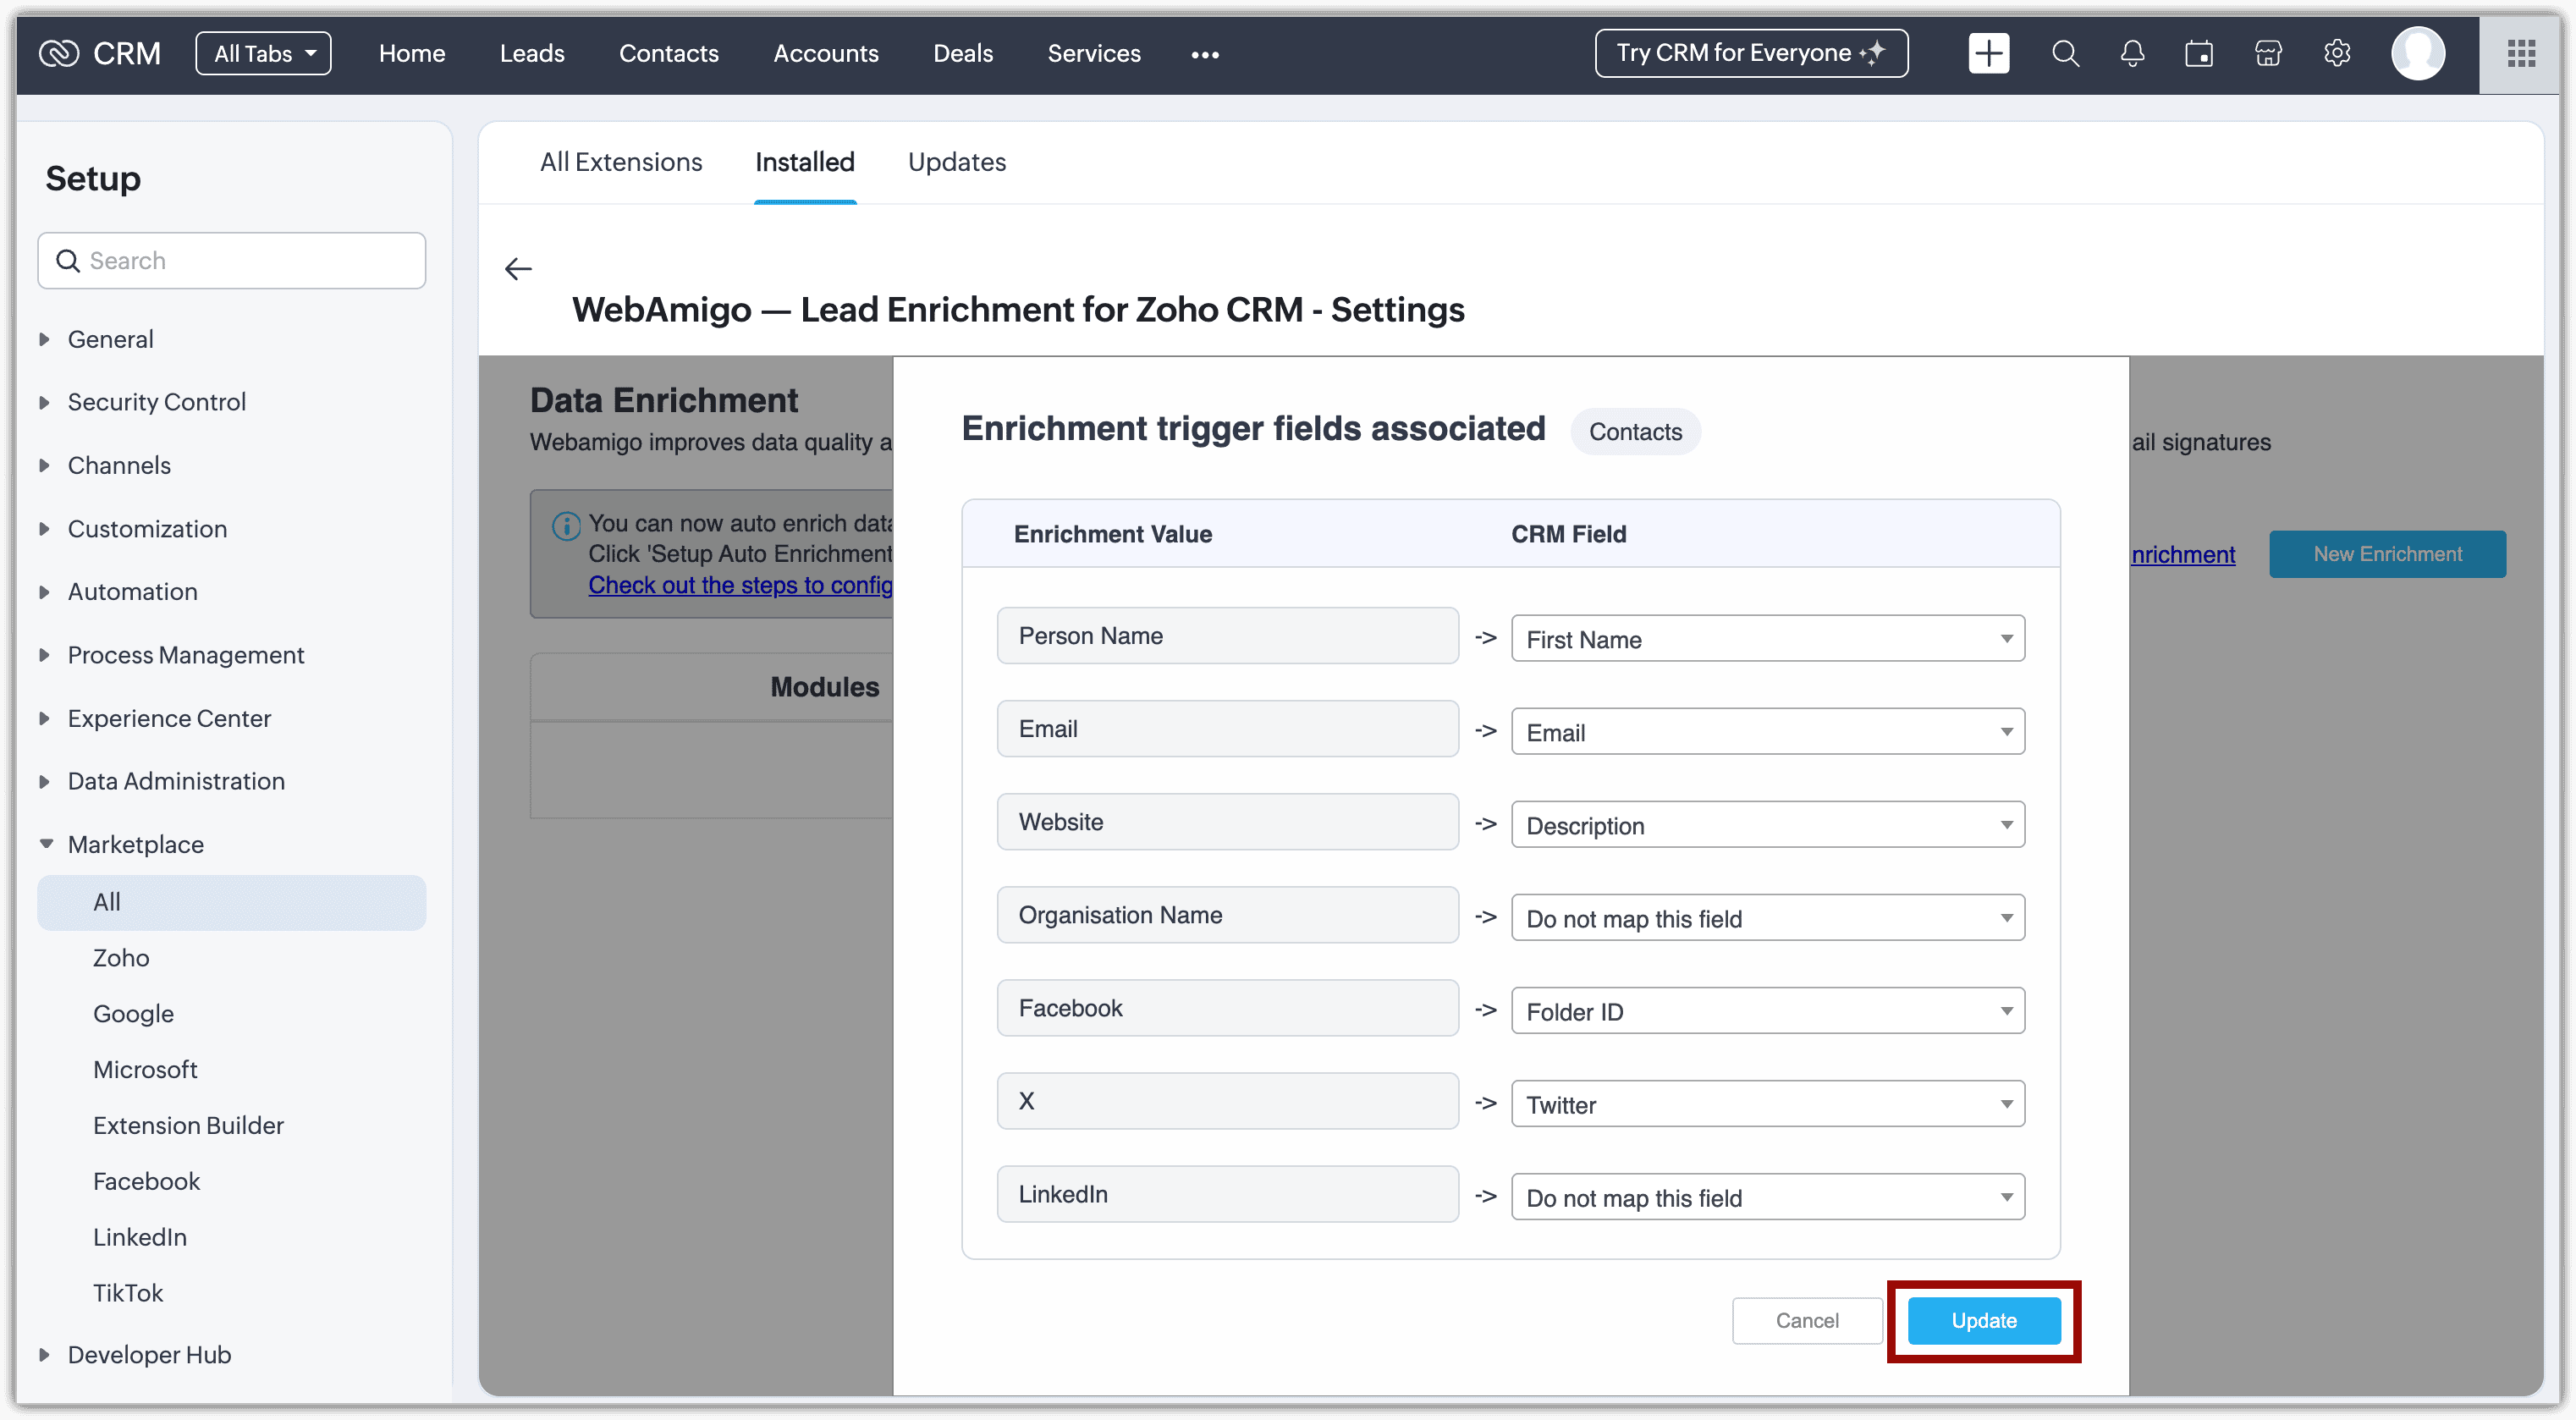Viewport: 2576px width, 1420px height.
Task: Switch to the Updates tab
Action: (x=956, y=162)
